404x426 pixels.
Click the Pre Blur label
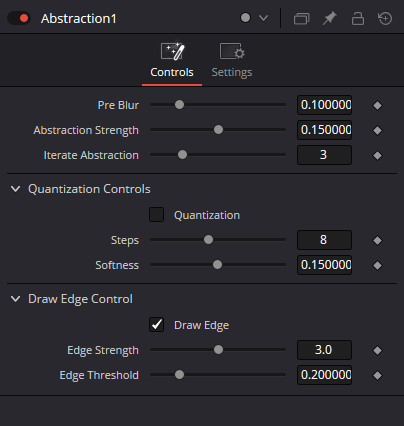pos(118,105)
